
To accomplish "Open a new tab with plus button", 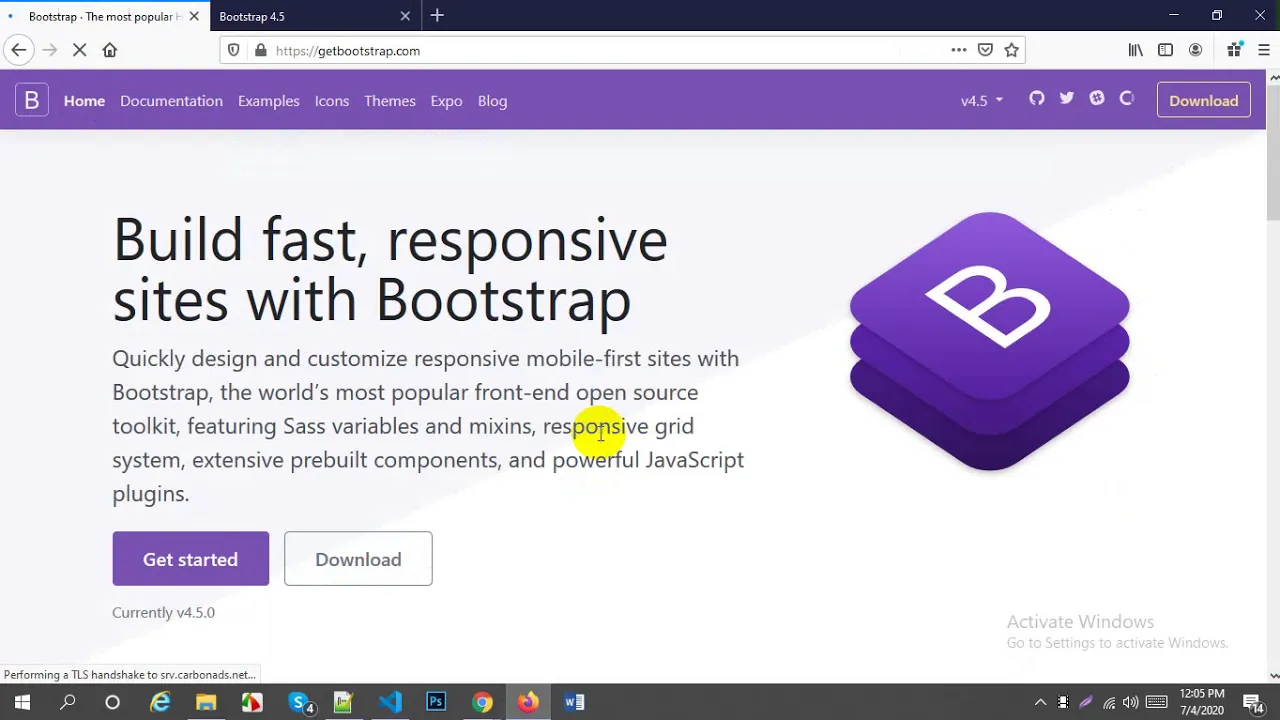I will click(x=437, y=16).
